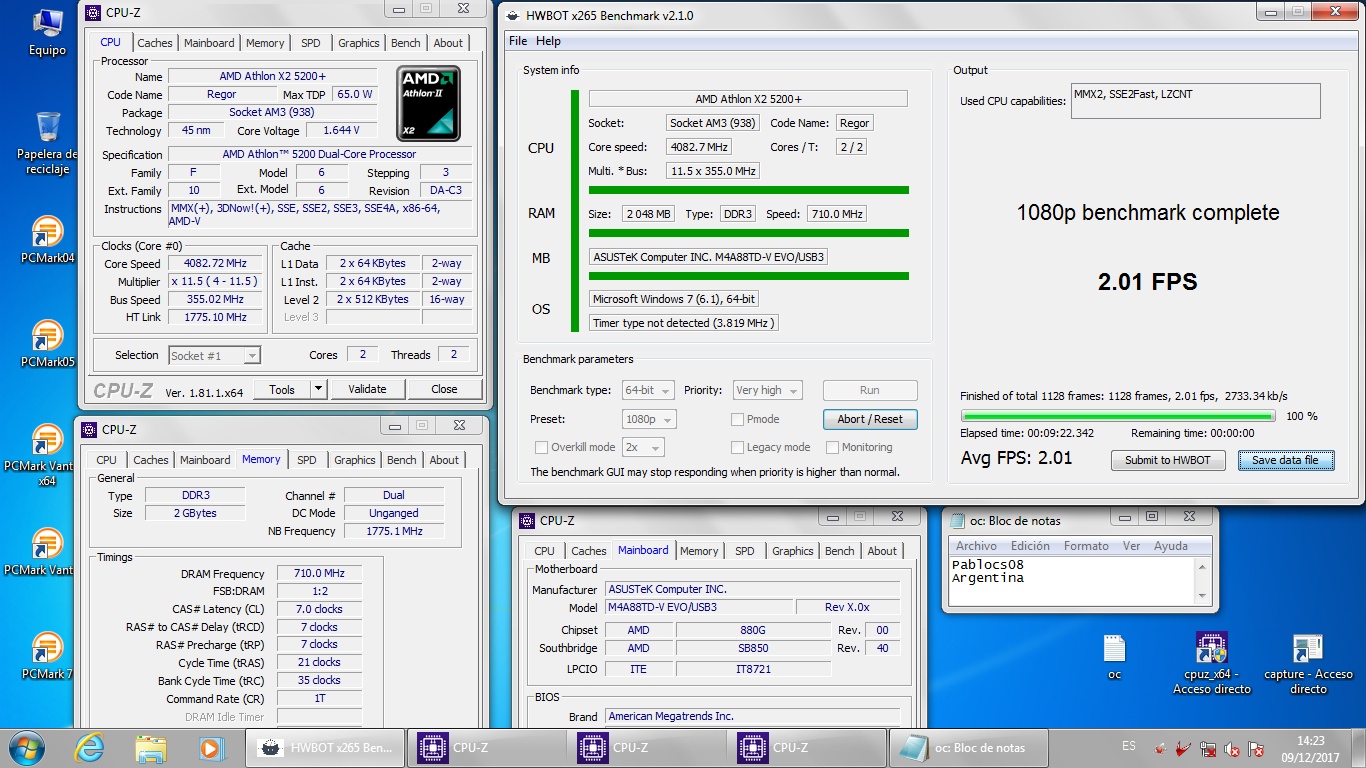Image resolution: width=1366 pixels, height=768 pixels.
Task: Toggle the Pmode checkbox
Action: pyautogui.click(x=737, y=419)
